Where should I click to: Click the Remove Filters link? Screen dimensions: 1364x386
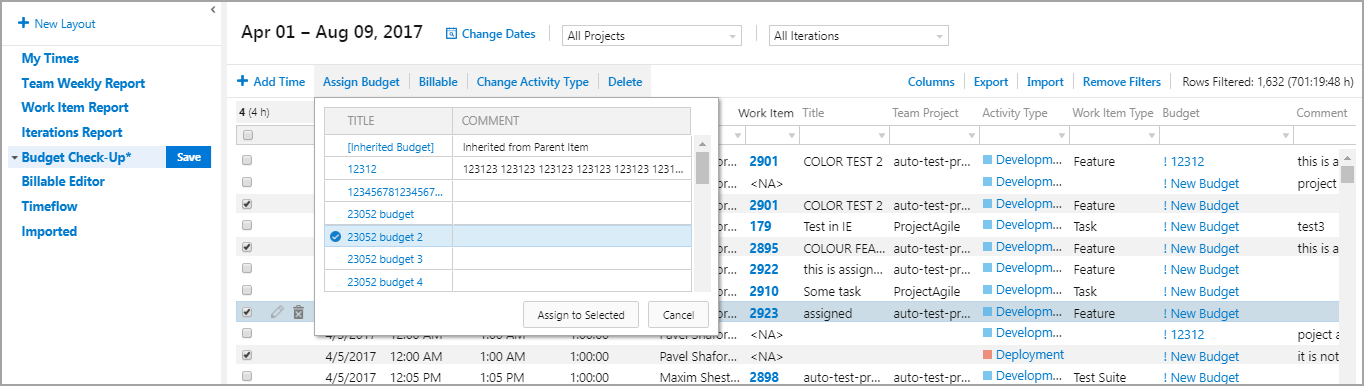pyautogui.click(x=1122, y=82)
